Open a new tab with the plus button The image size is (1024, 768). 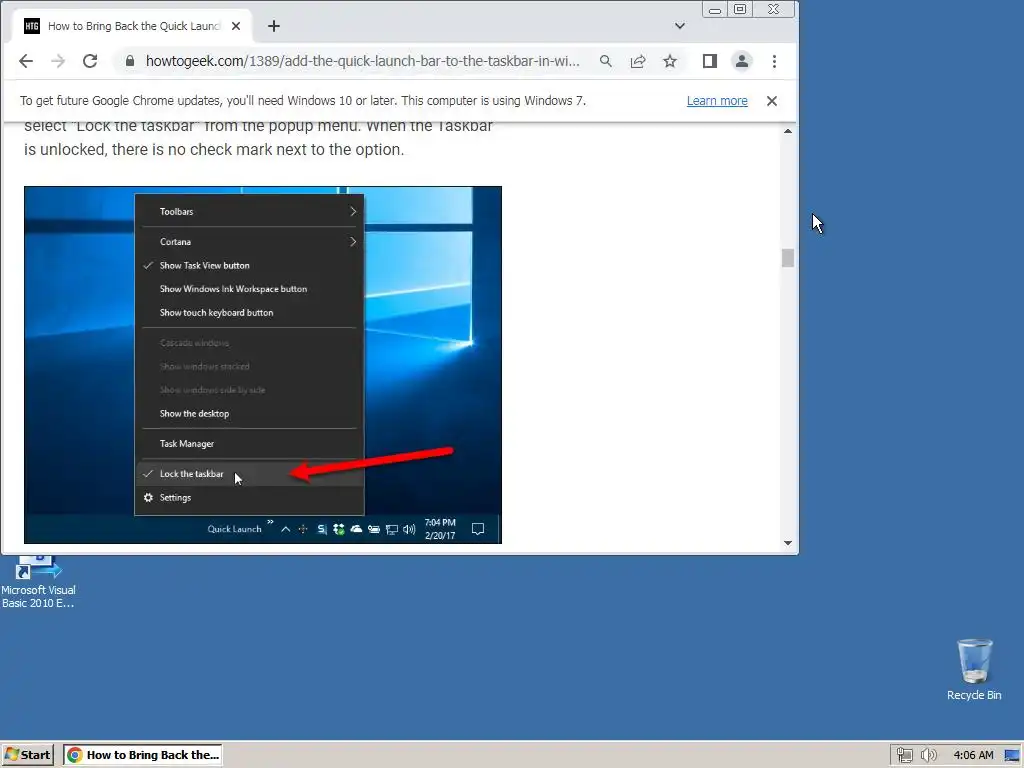tap(274, 26)
